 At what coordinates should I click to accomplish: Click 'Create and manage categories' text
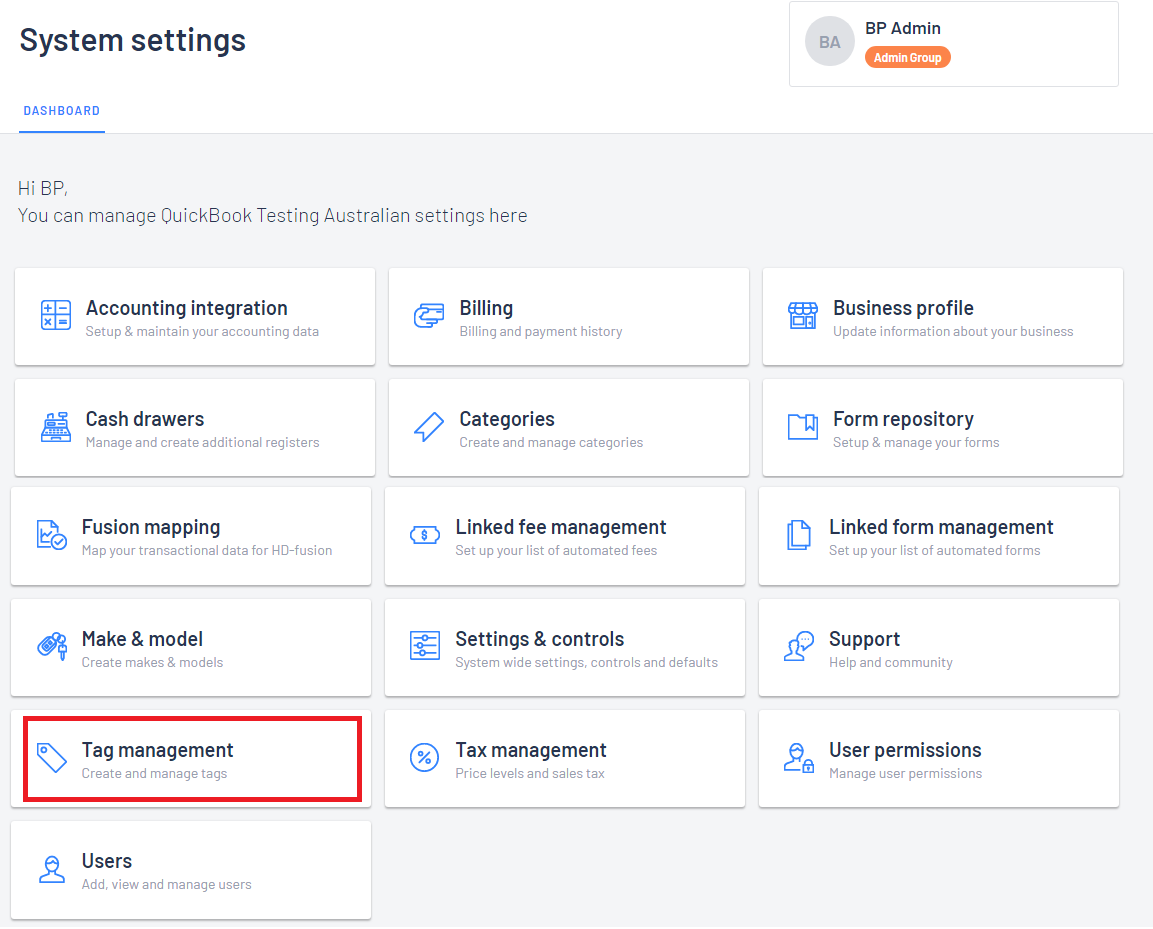click(551, 443)
